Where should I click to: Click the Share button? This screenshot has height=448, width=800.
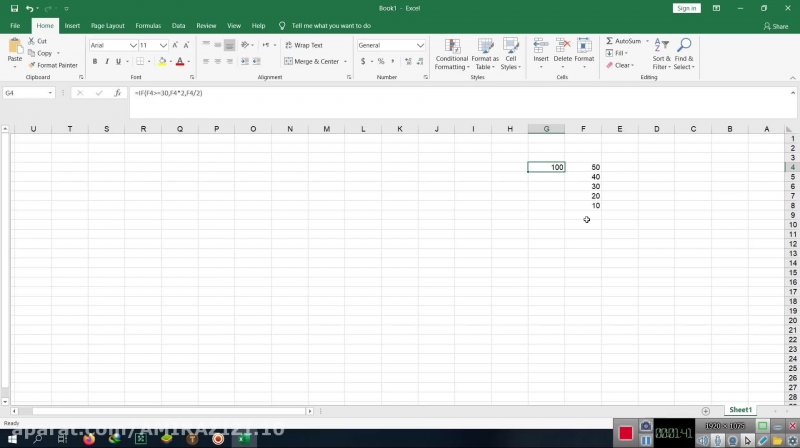(x=774, y=26)
